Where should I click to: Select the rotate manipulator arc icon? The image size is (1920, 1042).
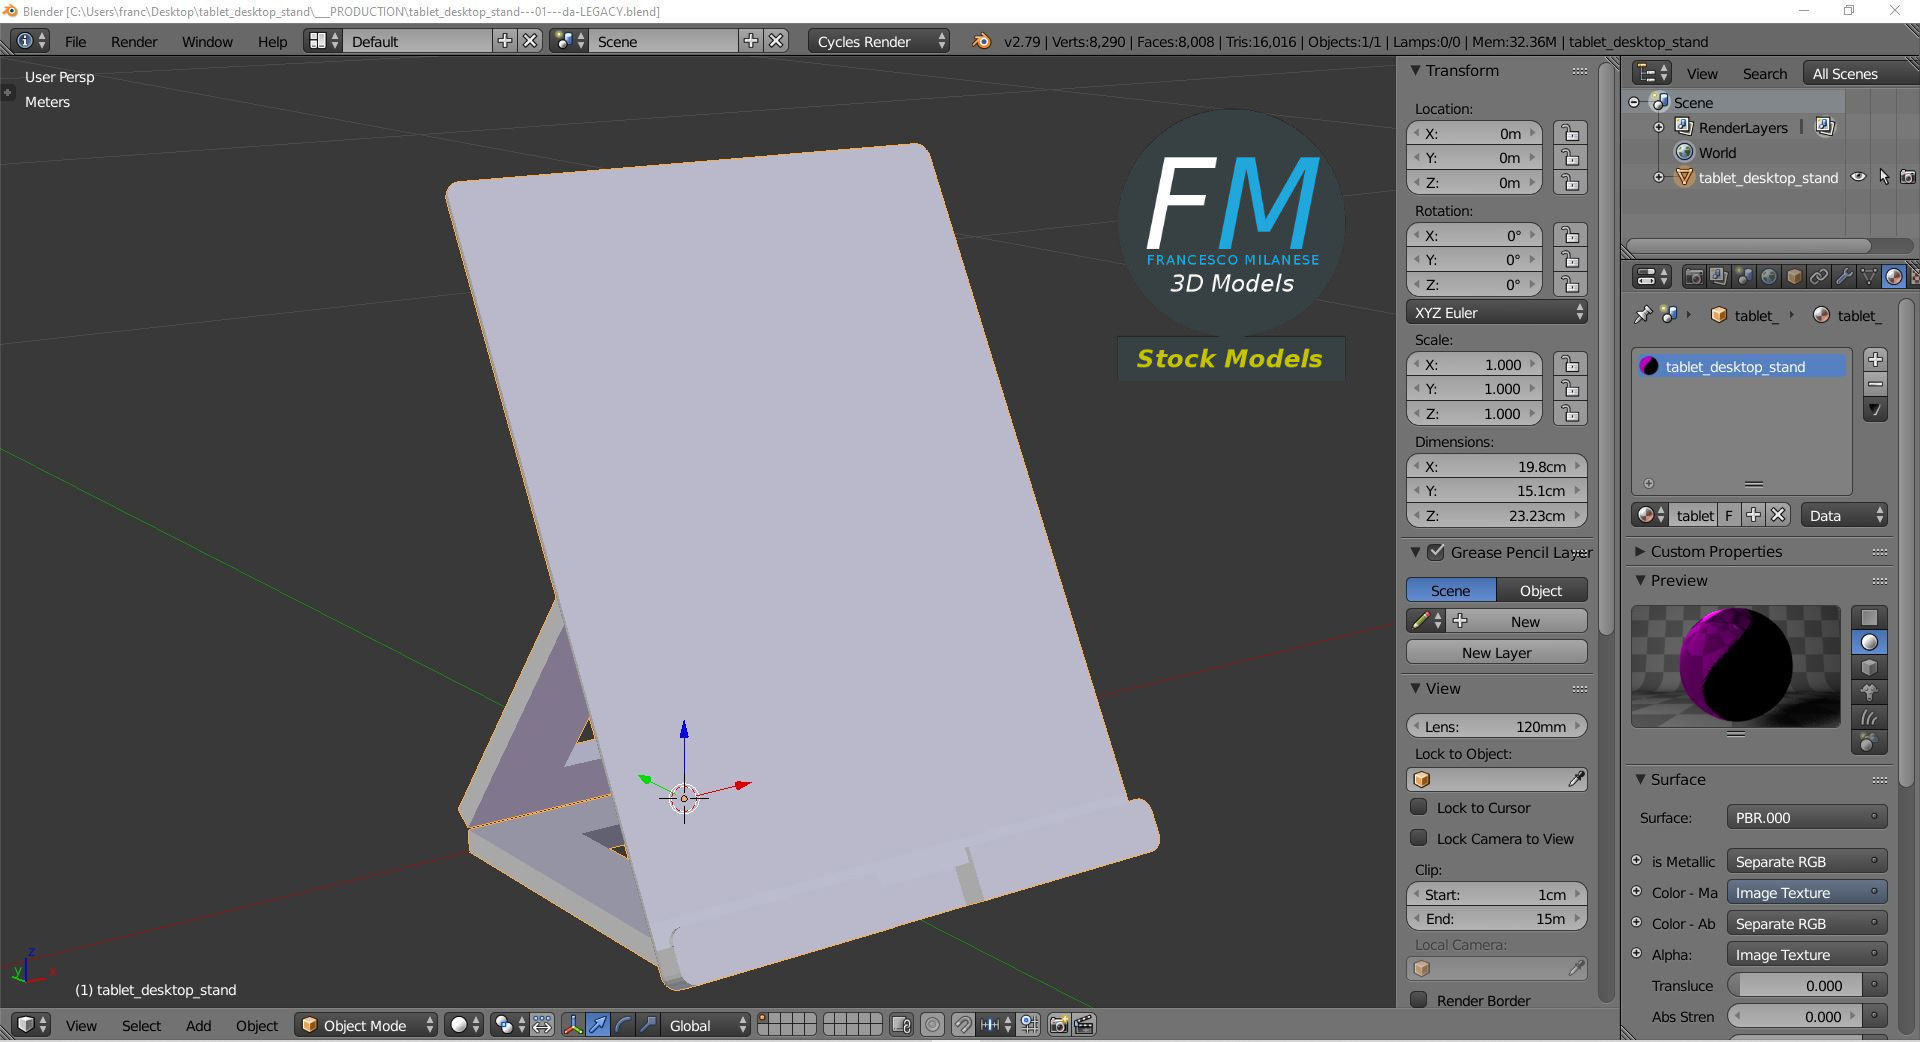pos(623,1025)
